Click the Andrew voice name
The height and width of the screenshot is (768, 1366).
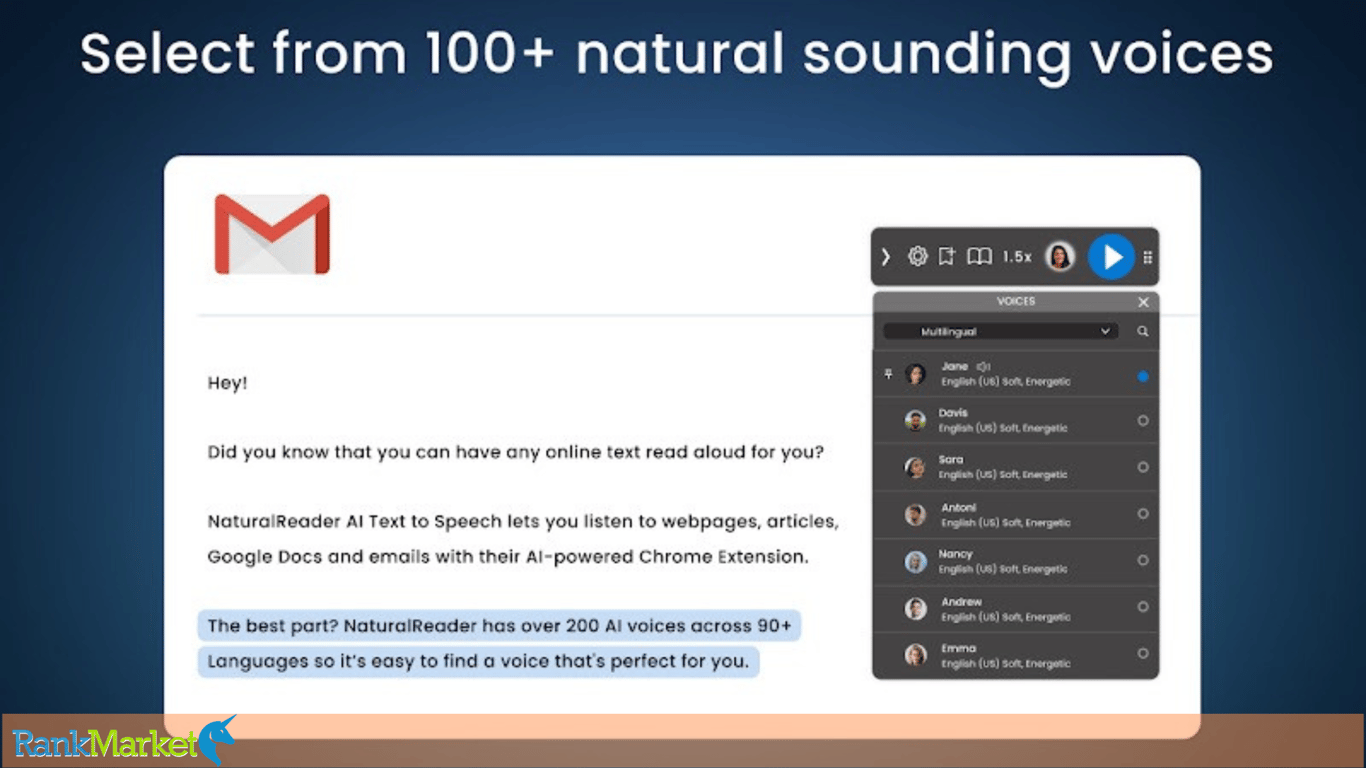pyautogui.click(x=961, y=602)
